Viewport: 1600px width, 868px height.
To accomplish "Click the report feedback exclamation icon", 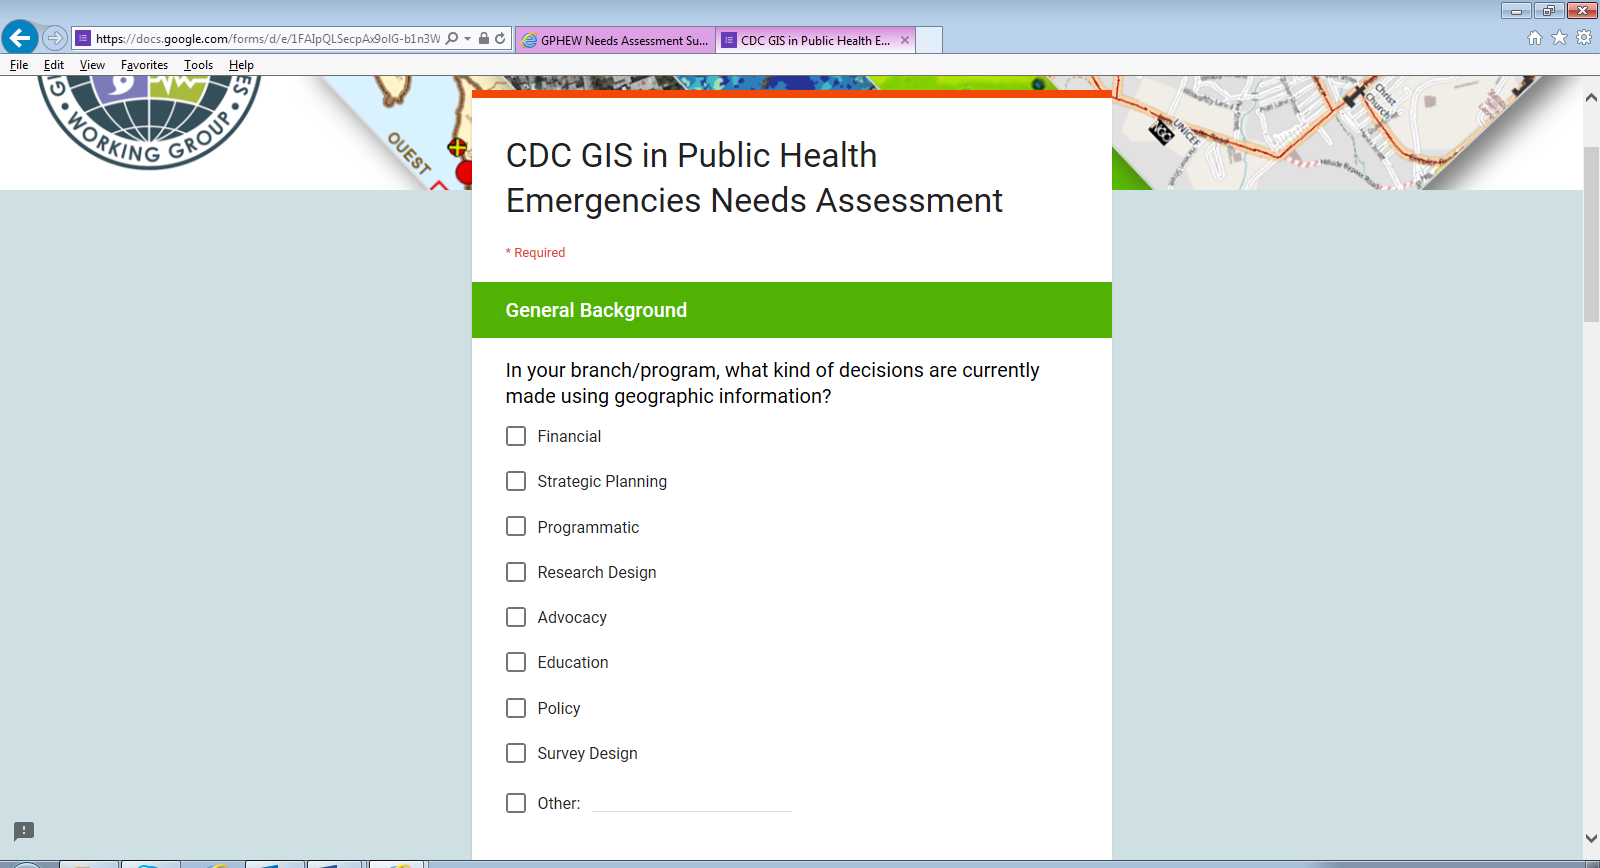I will (x=24, y=831).
